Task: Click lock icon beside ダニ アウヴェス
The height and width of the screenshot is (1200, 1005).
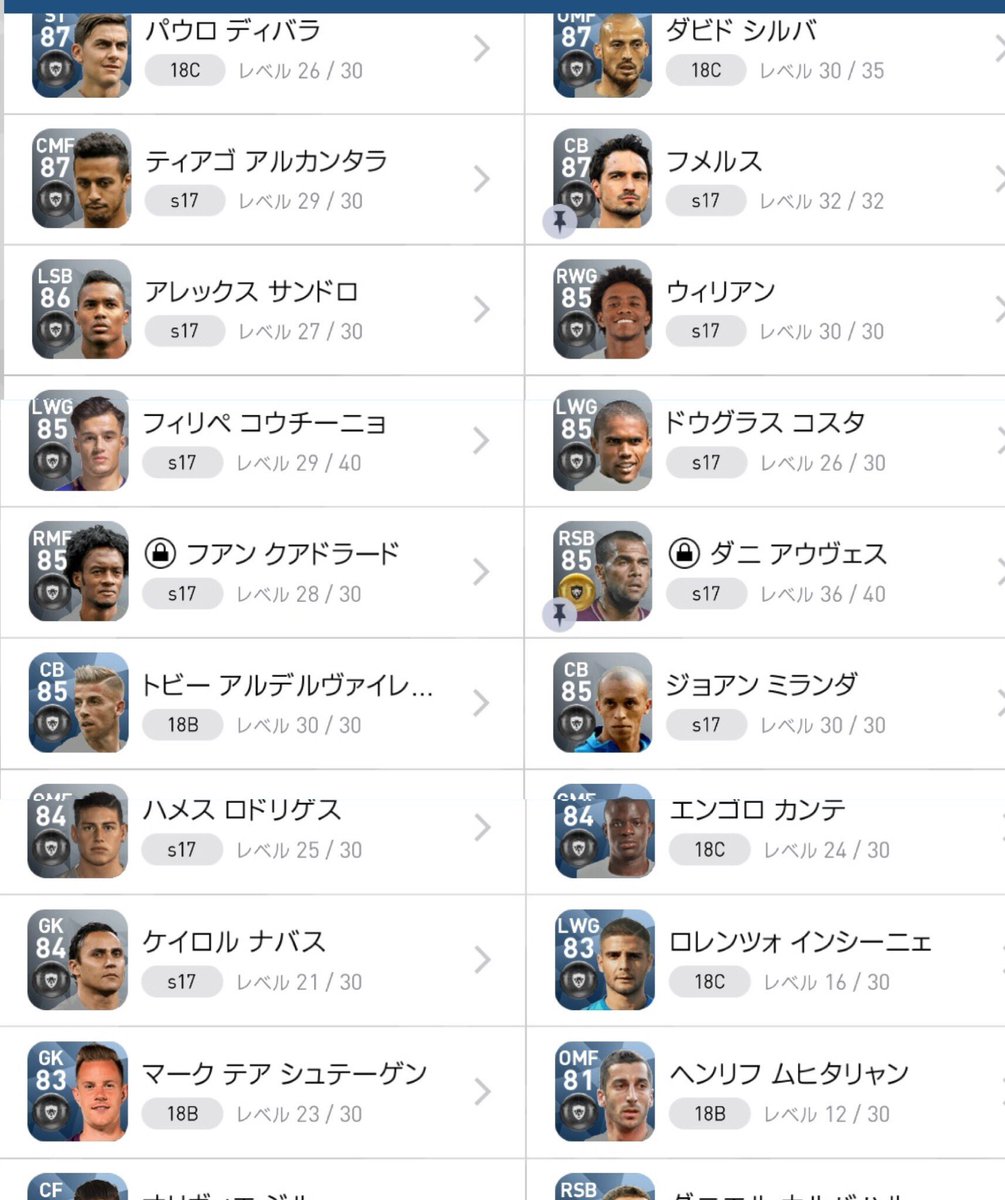Action: click(683, 553)
